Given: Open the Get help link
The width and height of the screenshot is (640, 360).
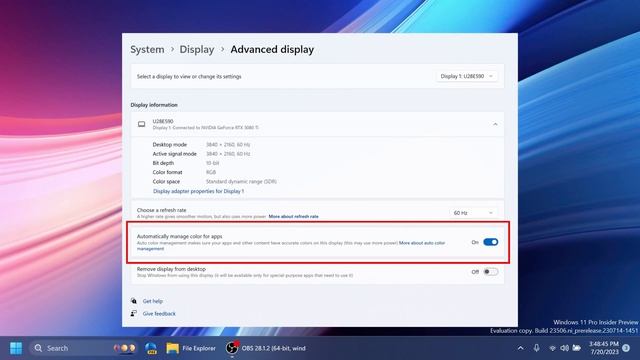Looking at the screenshot, I should point(153,301).
